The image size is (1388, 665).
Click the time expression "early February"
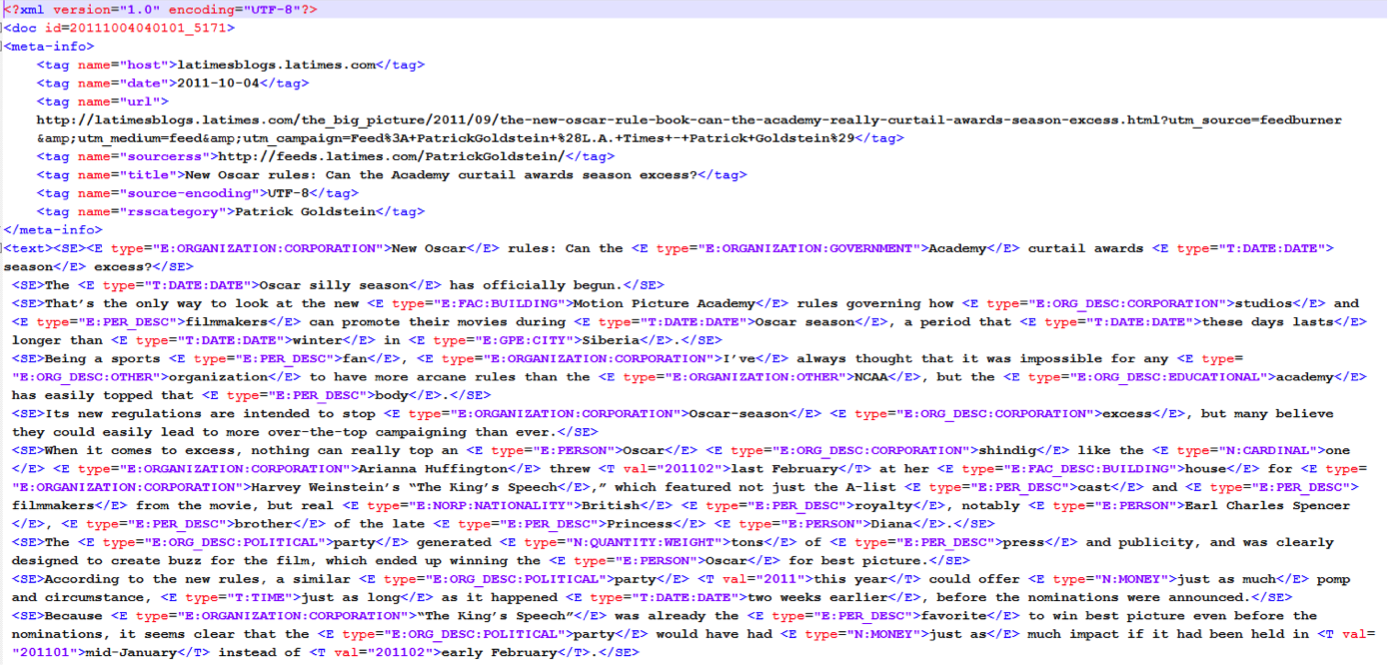[x=499, y=653]
